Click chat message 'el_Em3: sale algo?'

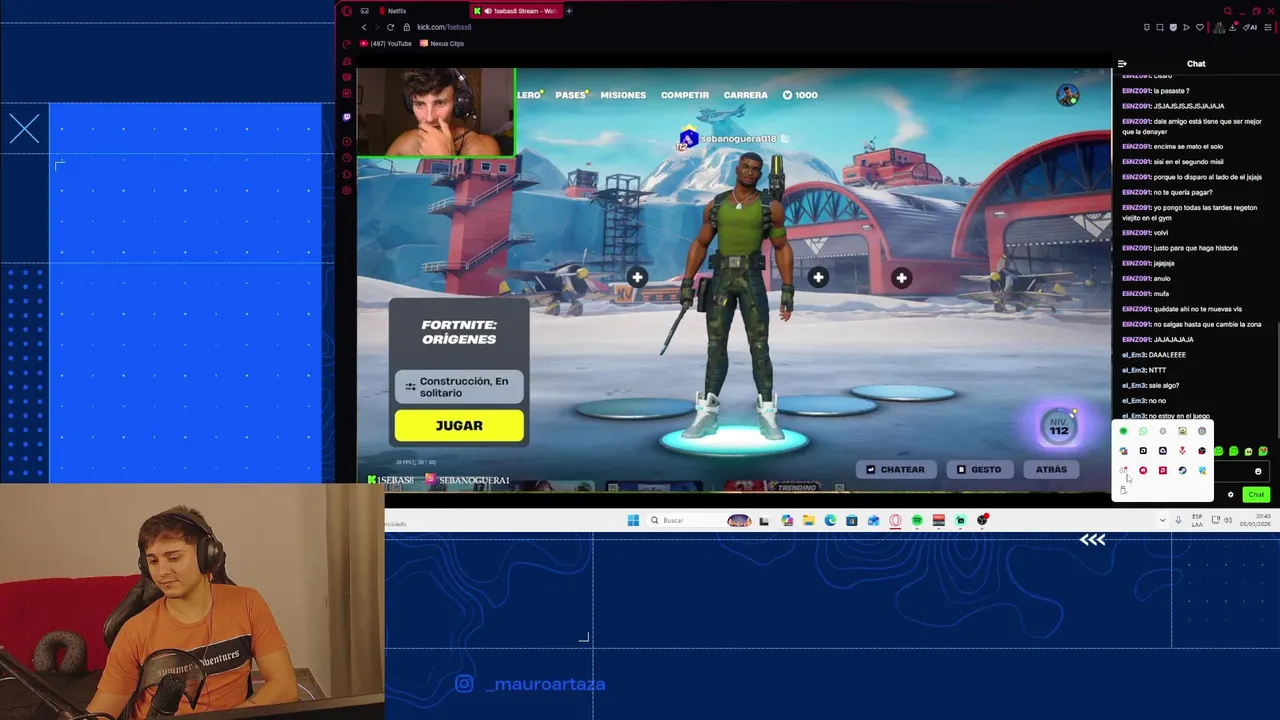(1151, 385)
